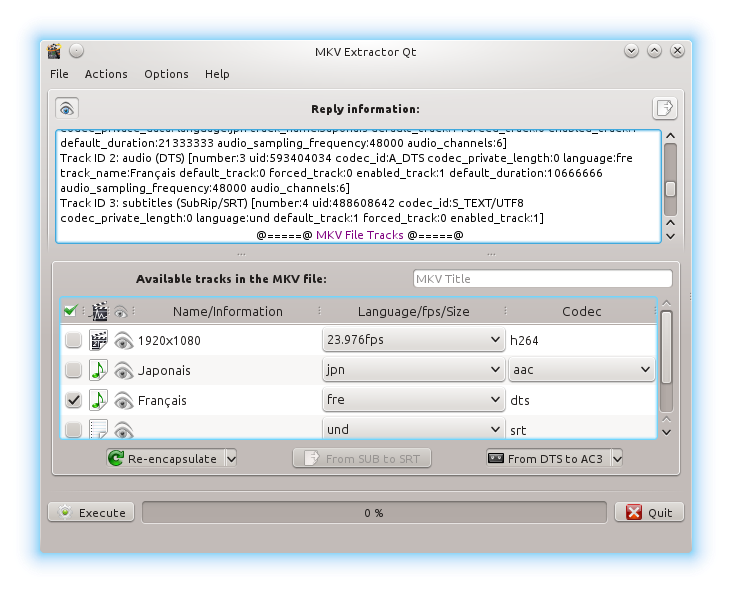Click the audio note icon for Japonais

pyautogui.click(x=99, y=370)
